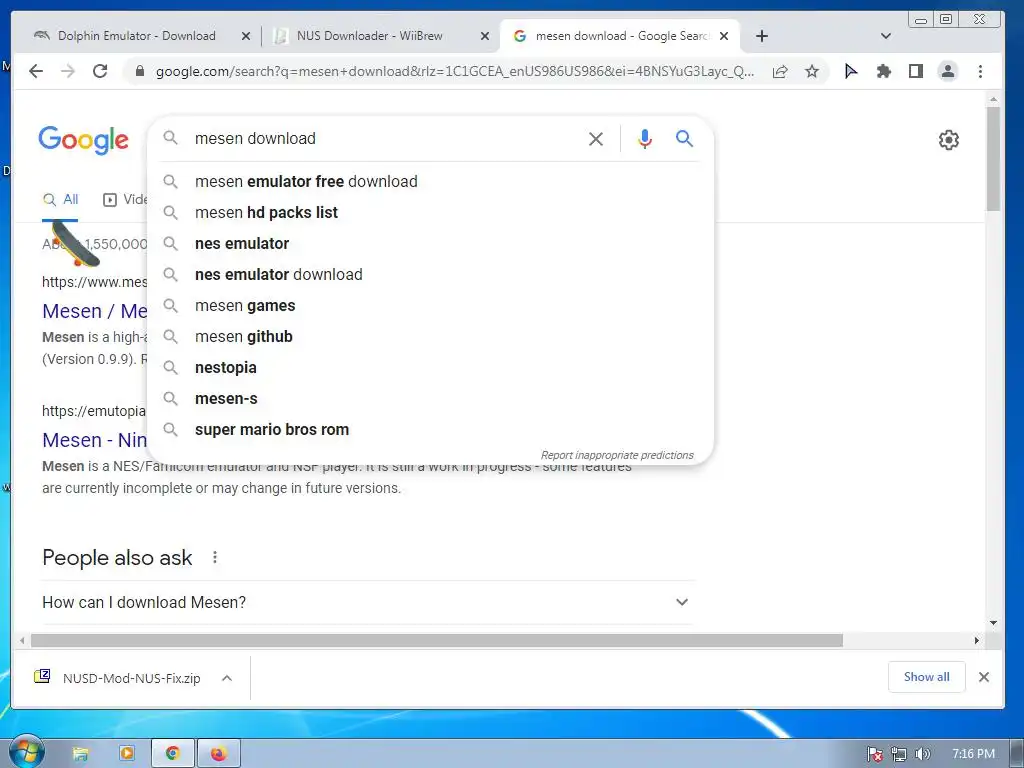Close the downloads bar

pos(984,677)
